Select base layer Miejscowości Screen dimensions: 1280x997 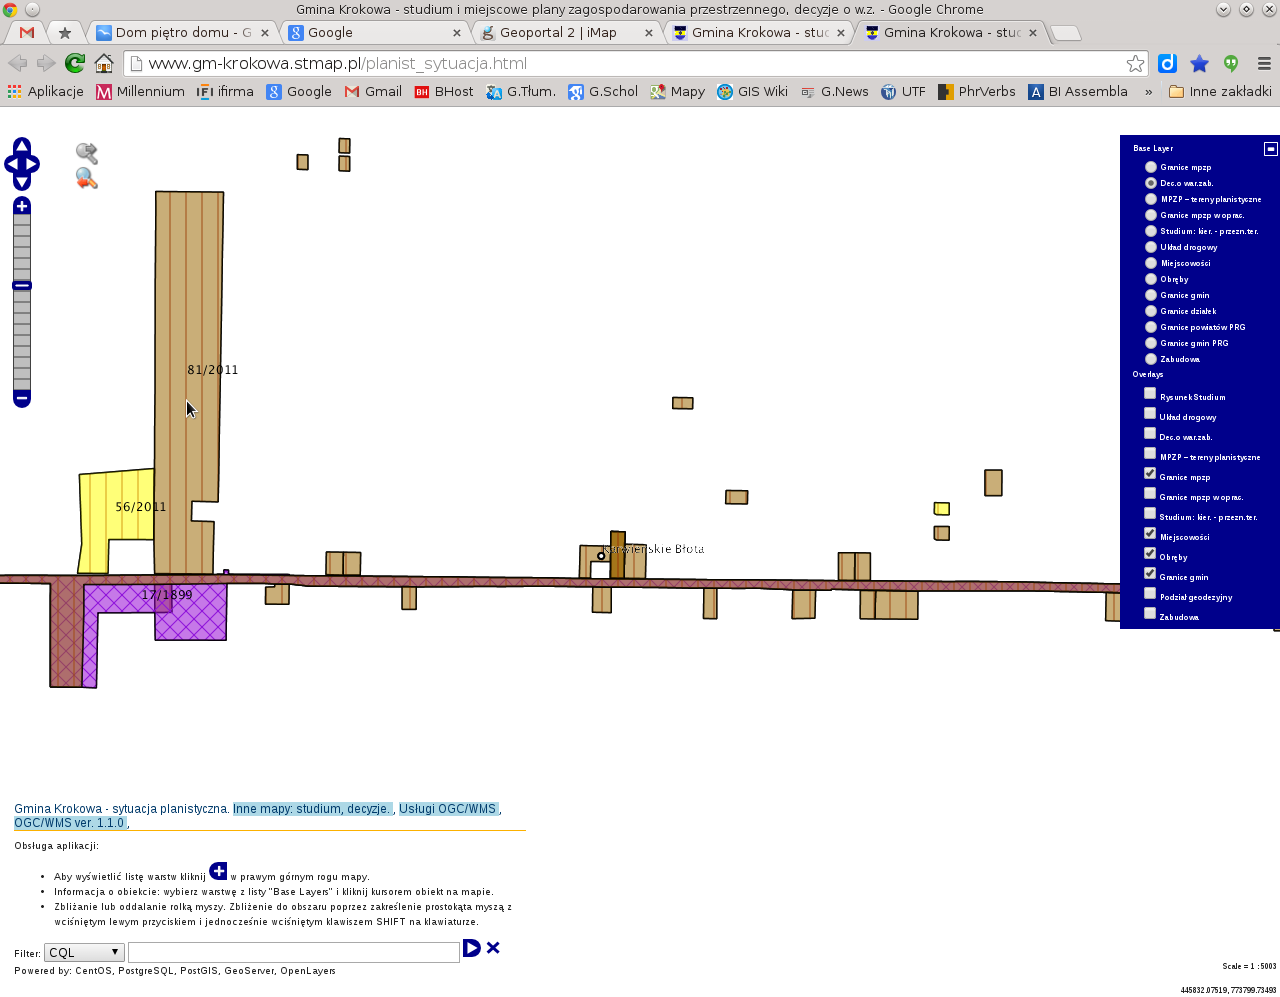(1151, 263)
